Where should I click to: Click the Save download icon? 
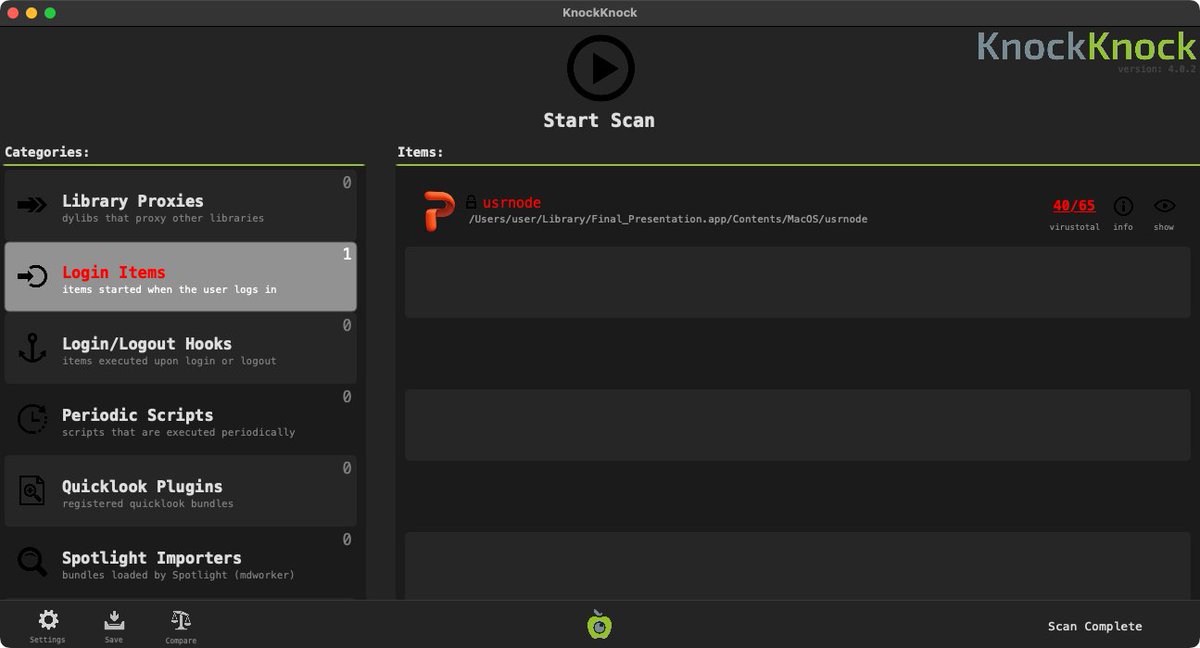[114, 620]
